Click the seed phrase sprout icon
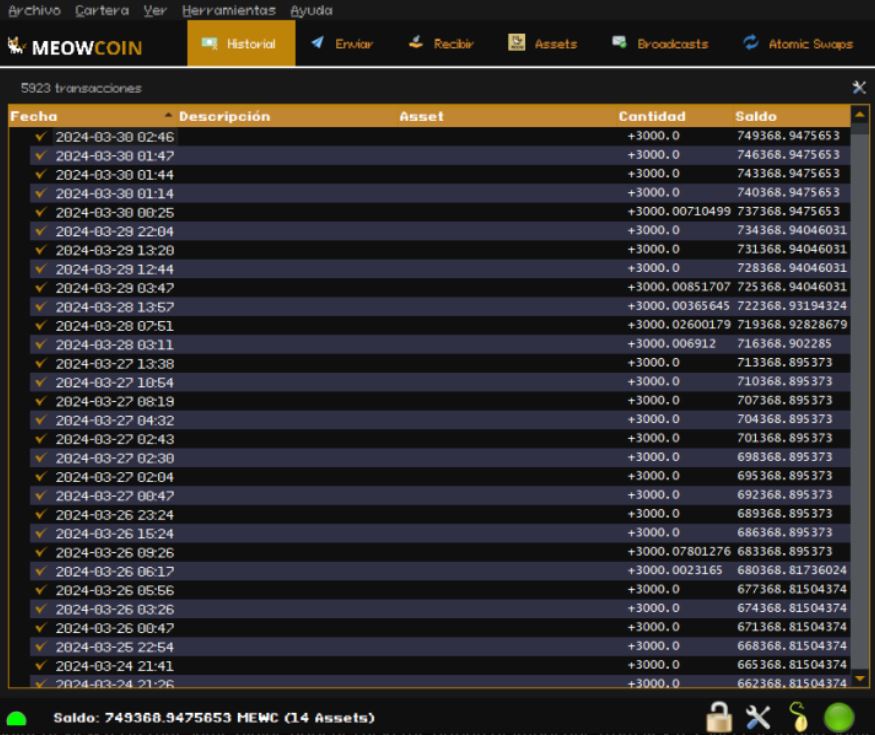The height and width of the screenshot is (735, 875). click(x=797, y=716)
